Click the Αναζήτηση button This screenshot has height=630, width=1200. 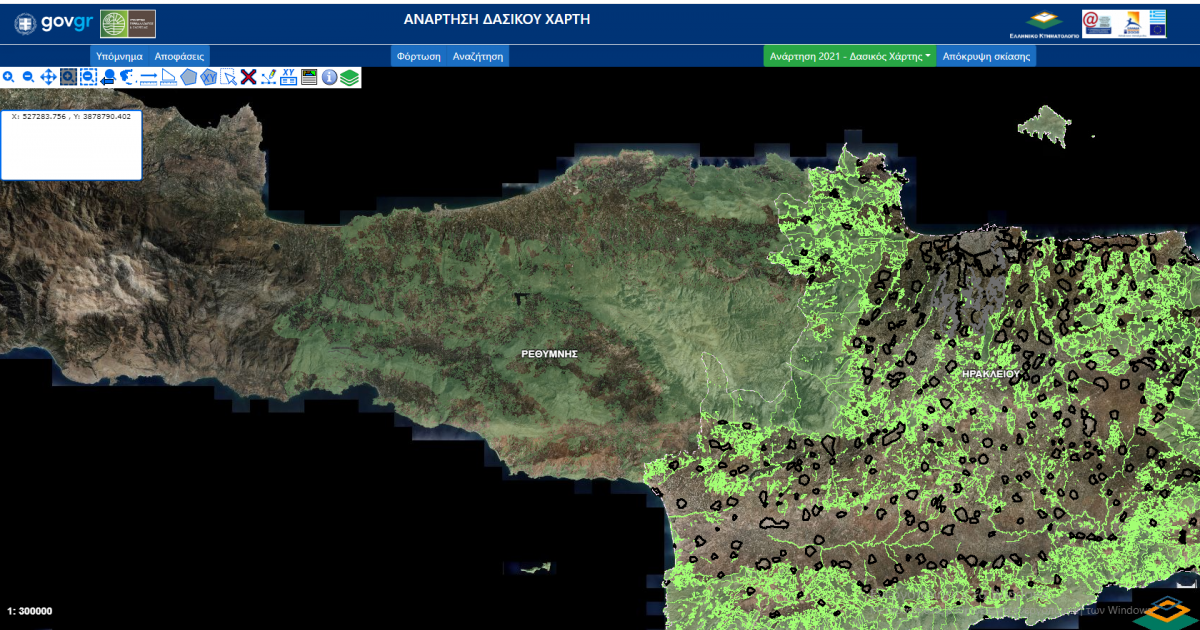(x=477, y=57)
